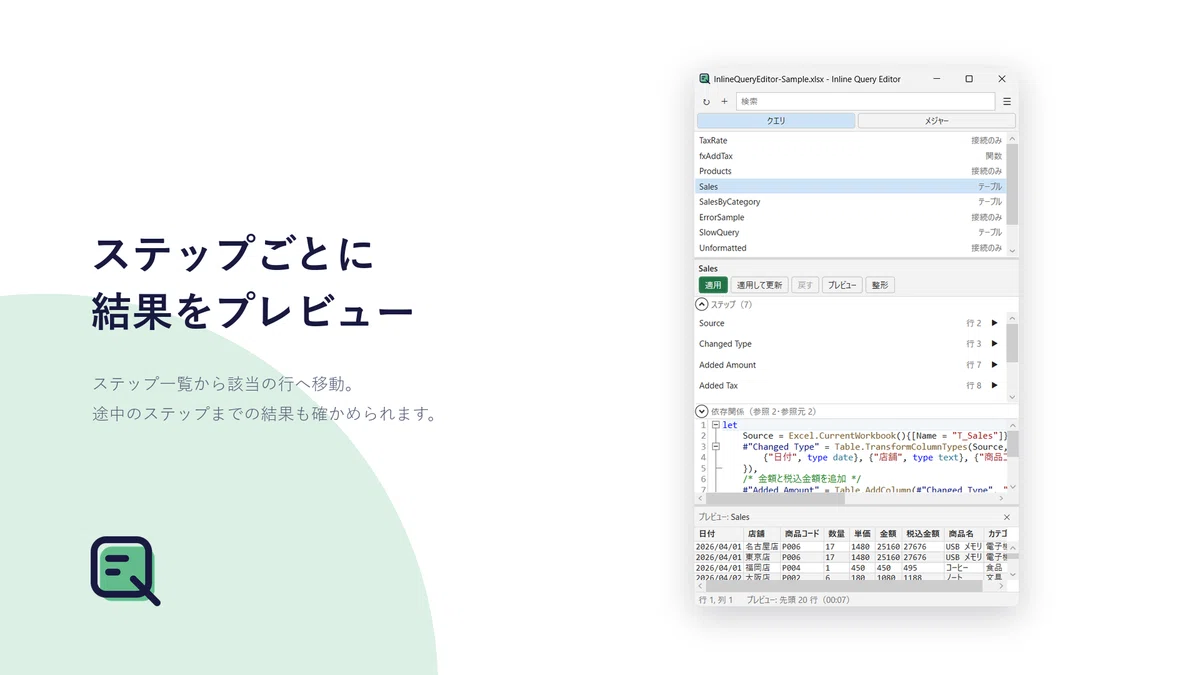Jump to the Source step with its arrow

[x=994, y=323]
